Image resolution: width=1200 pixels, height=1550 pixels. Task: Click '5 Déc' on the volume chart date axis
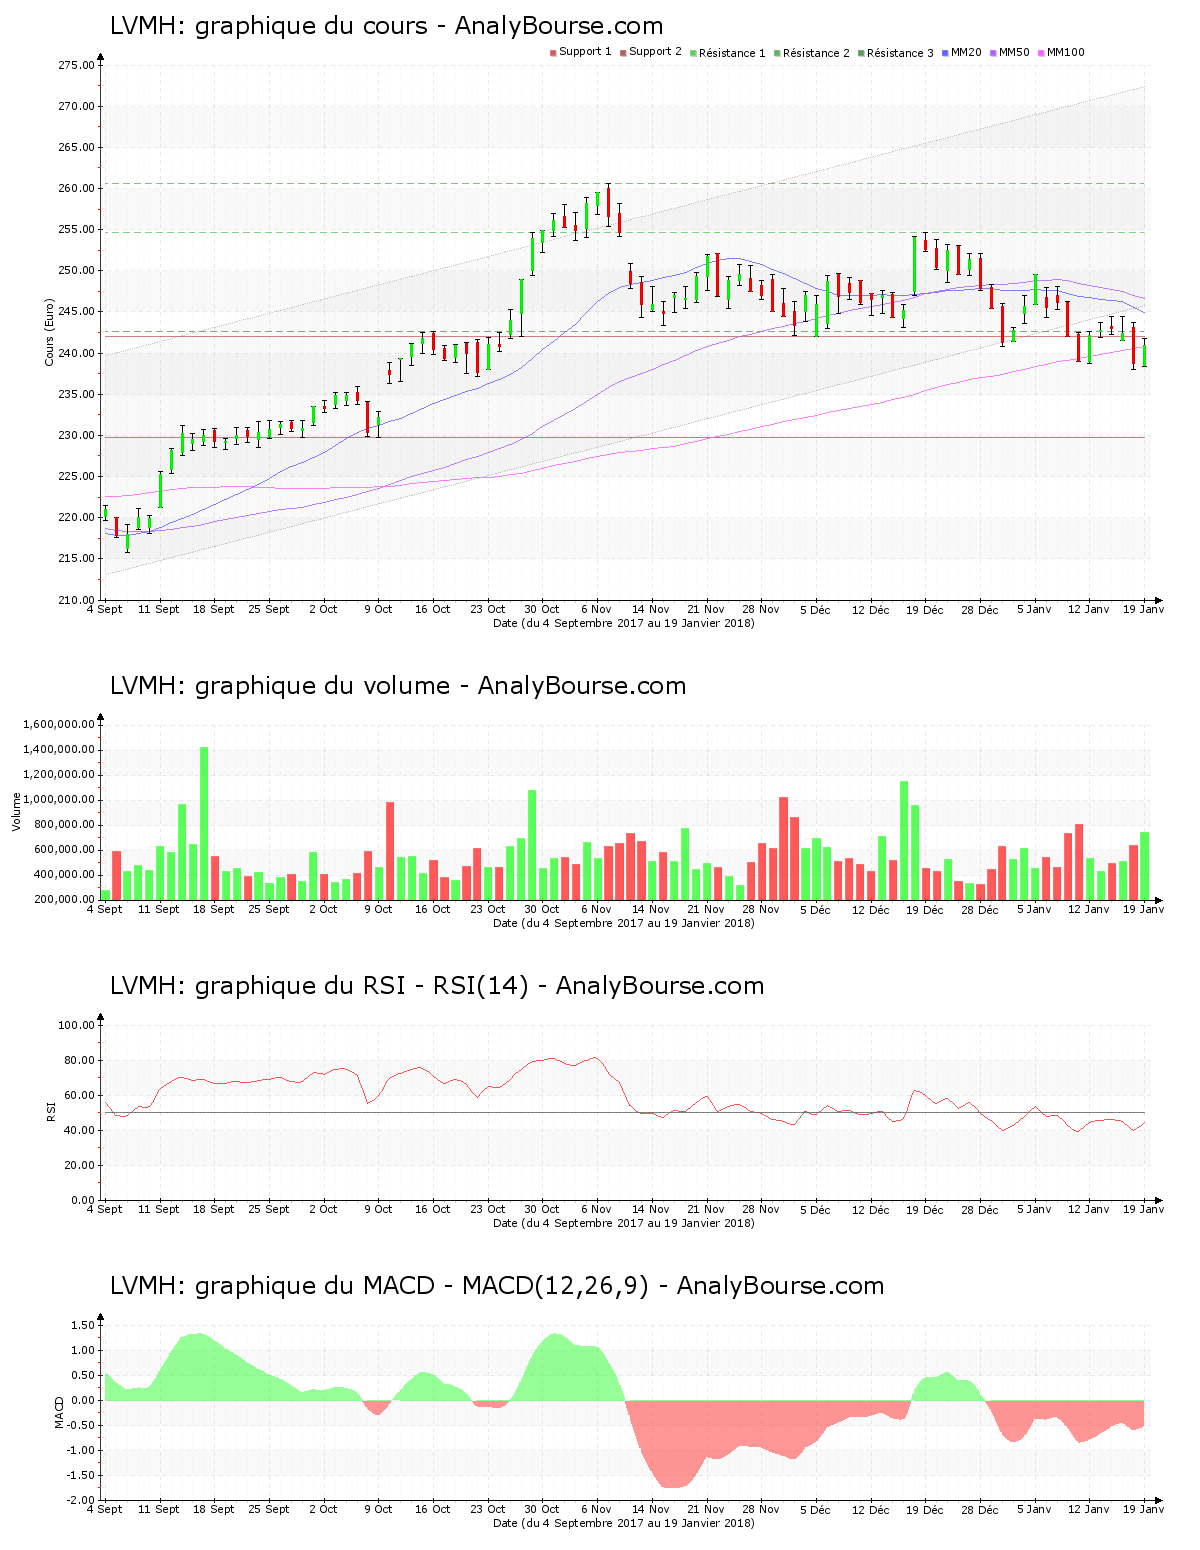(815, 909)
